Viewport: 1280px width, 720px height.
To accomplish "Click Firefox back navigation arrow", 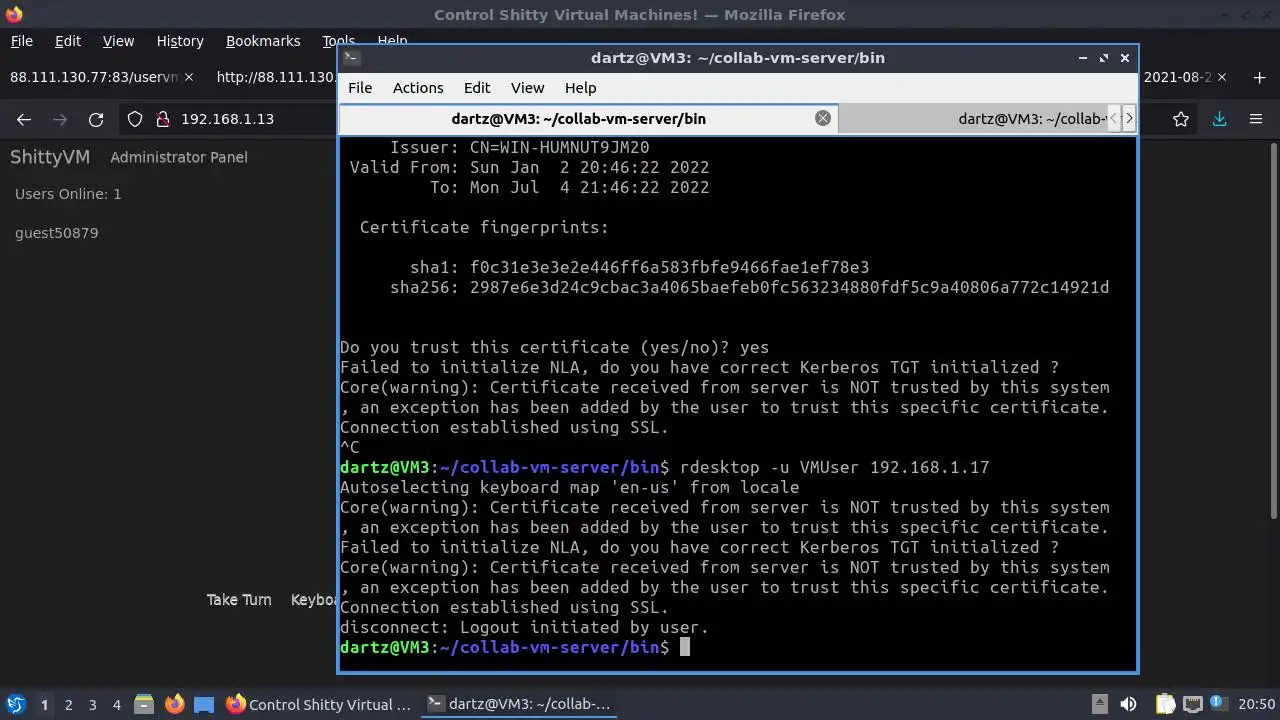I will click(24, 119).
